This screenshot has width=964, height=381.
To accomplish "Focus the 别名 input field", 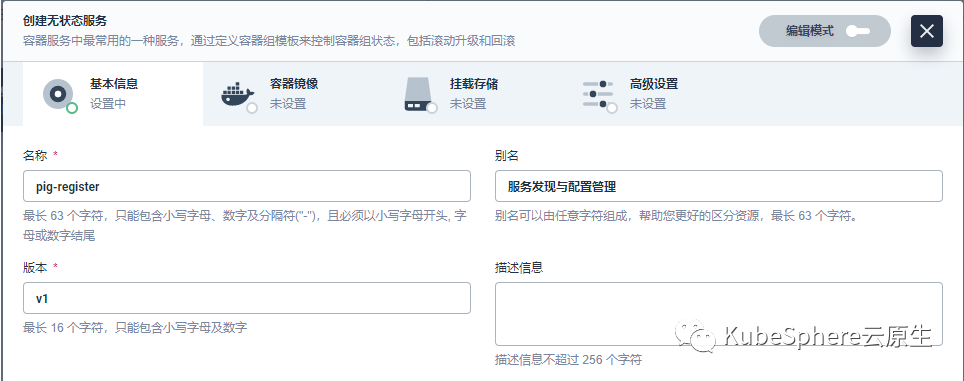I will click(719, 186).
